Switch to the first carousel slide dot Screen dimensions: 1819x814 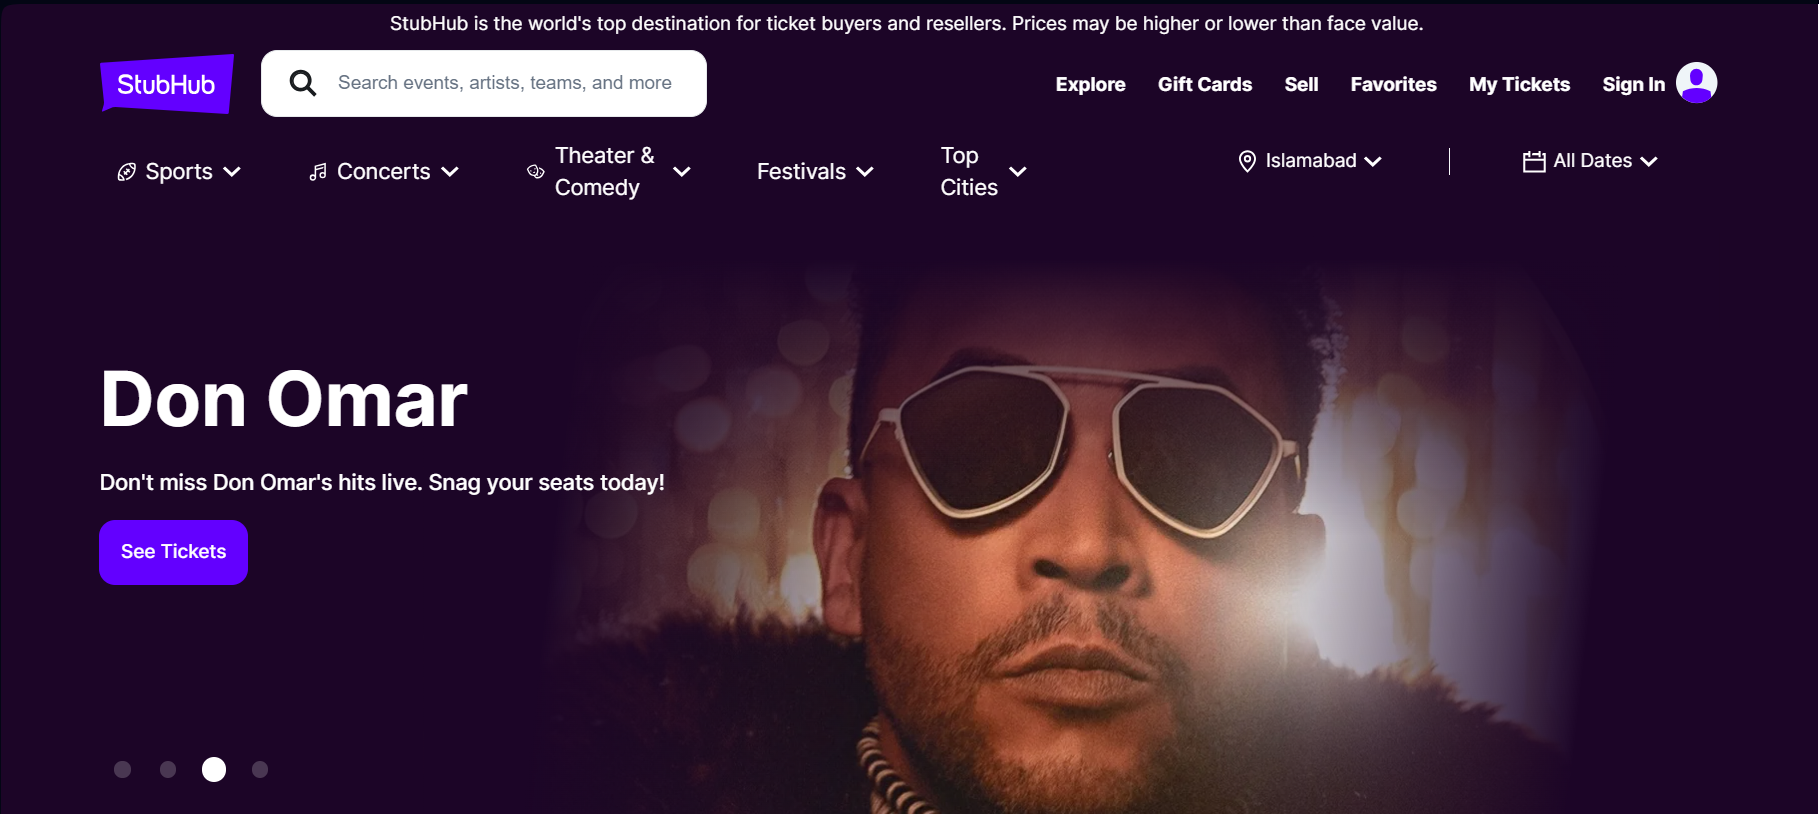tap(123, 769)
